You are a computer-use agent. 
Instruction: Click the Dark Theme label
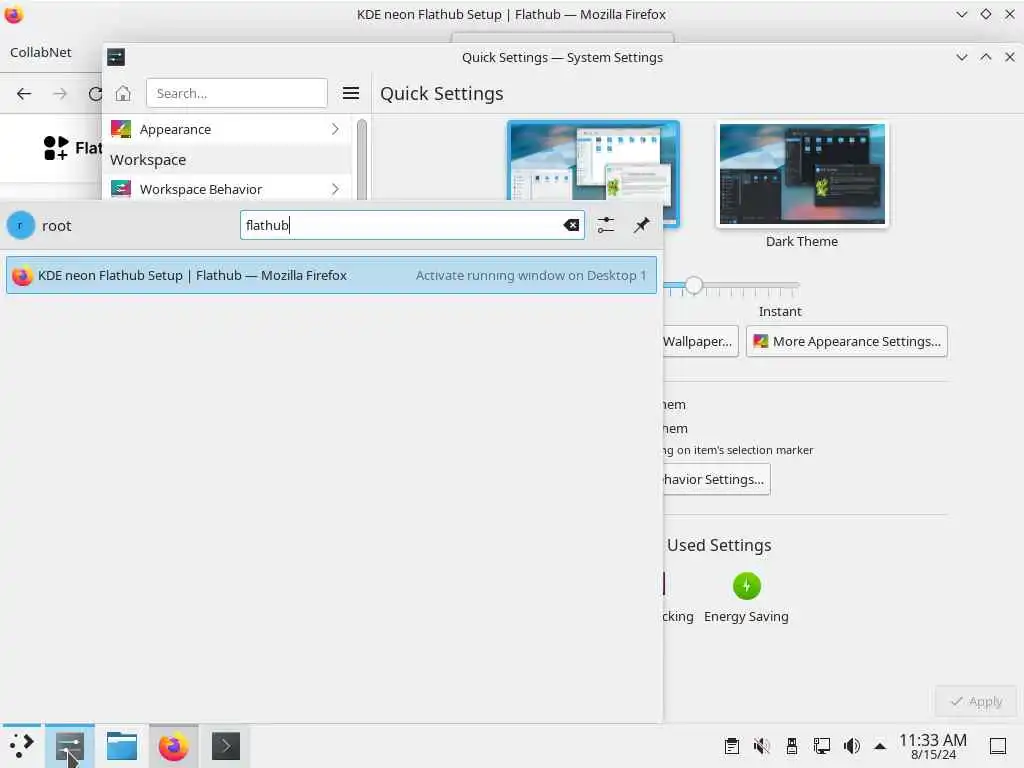(x=802, y=242)
